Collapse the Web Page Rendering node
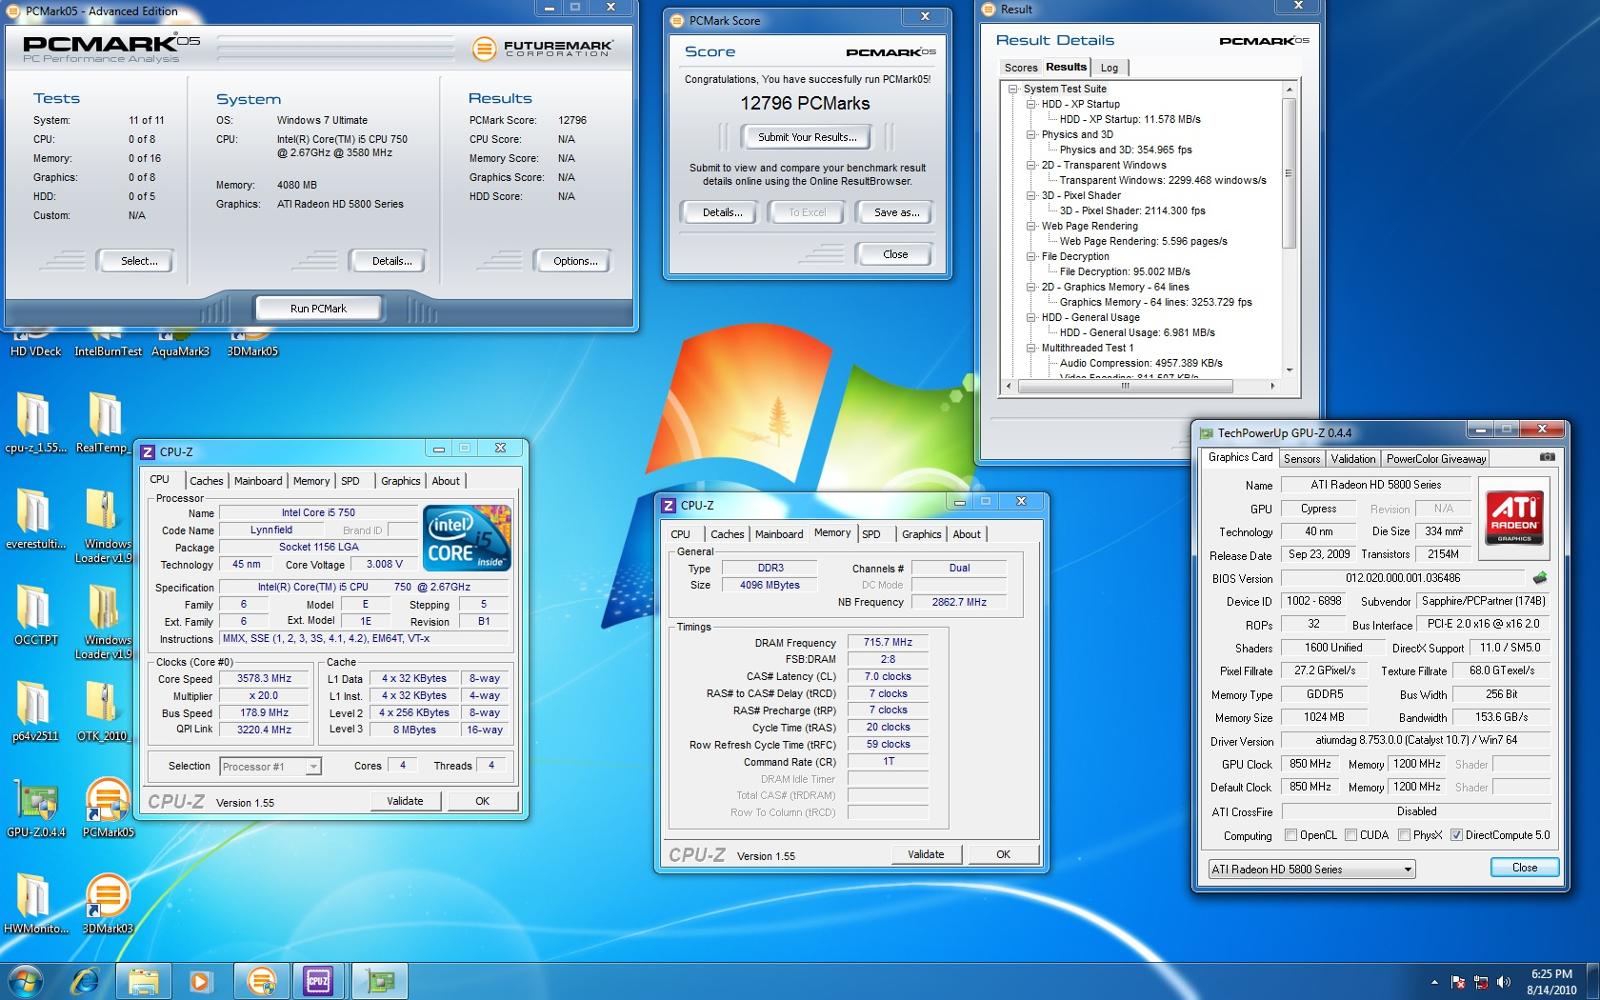 1031,226
